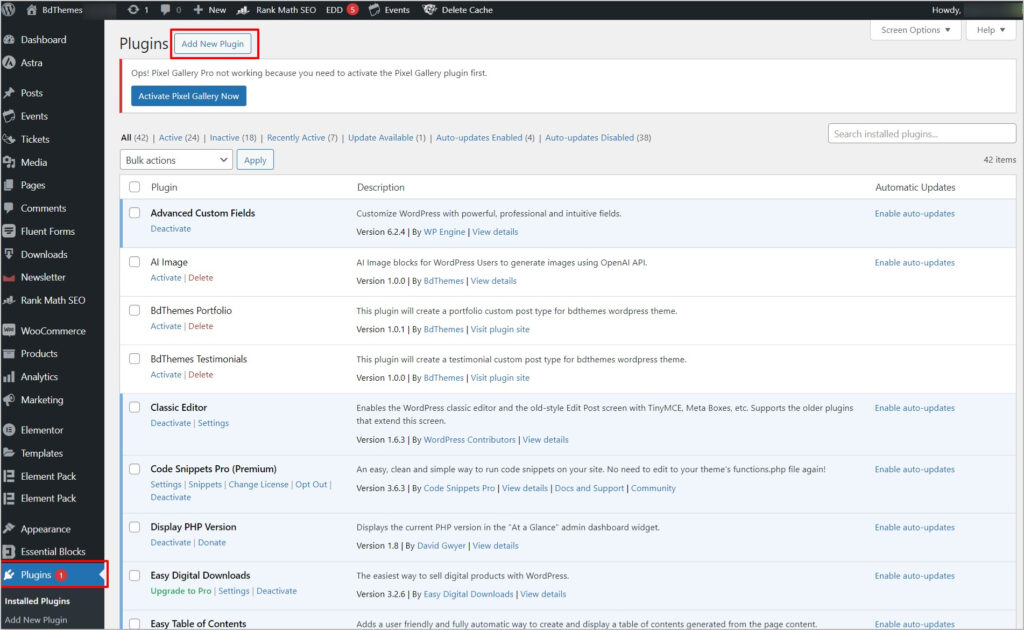The width and height of the screenshot is (1024, 630).
Task: Show Auto-updates Enabled (4) plugins
Action: tap(485, 138)
